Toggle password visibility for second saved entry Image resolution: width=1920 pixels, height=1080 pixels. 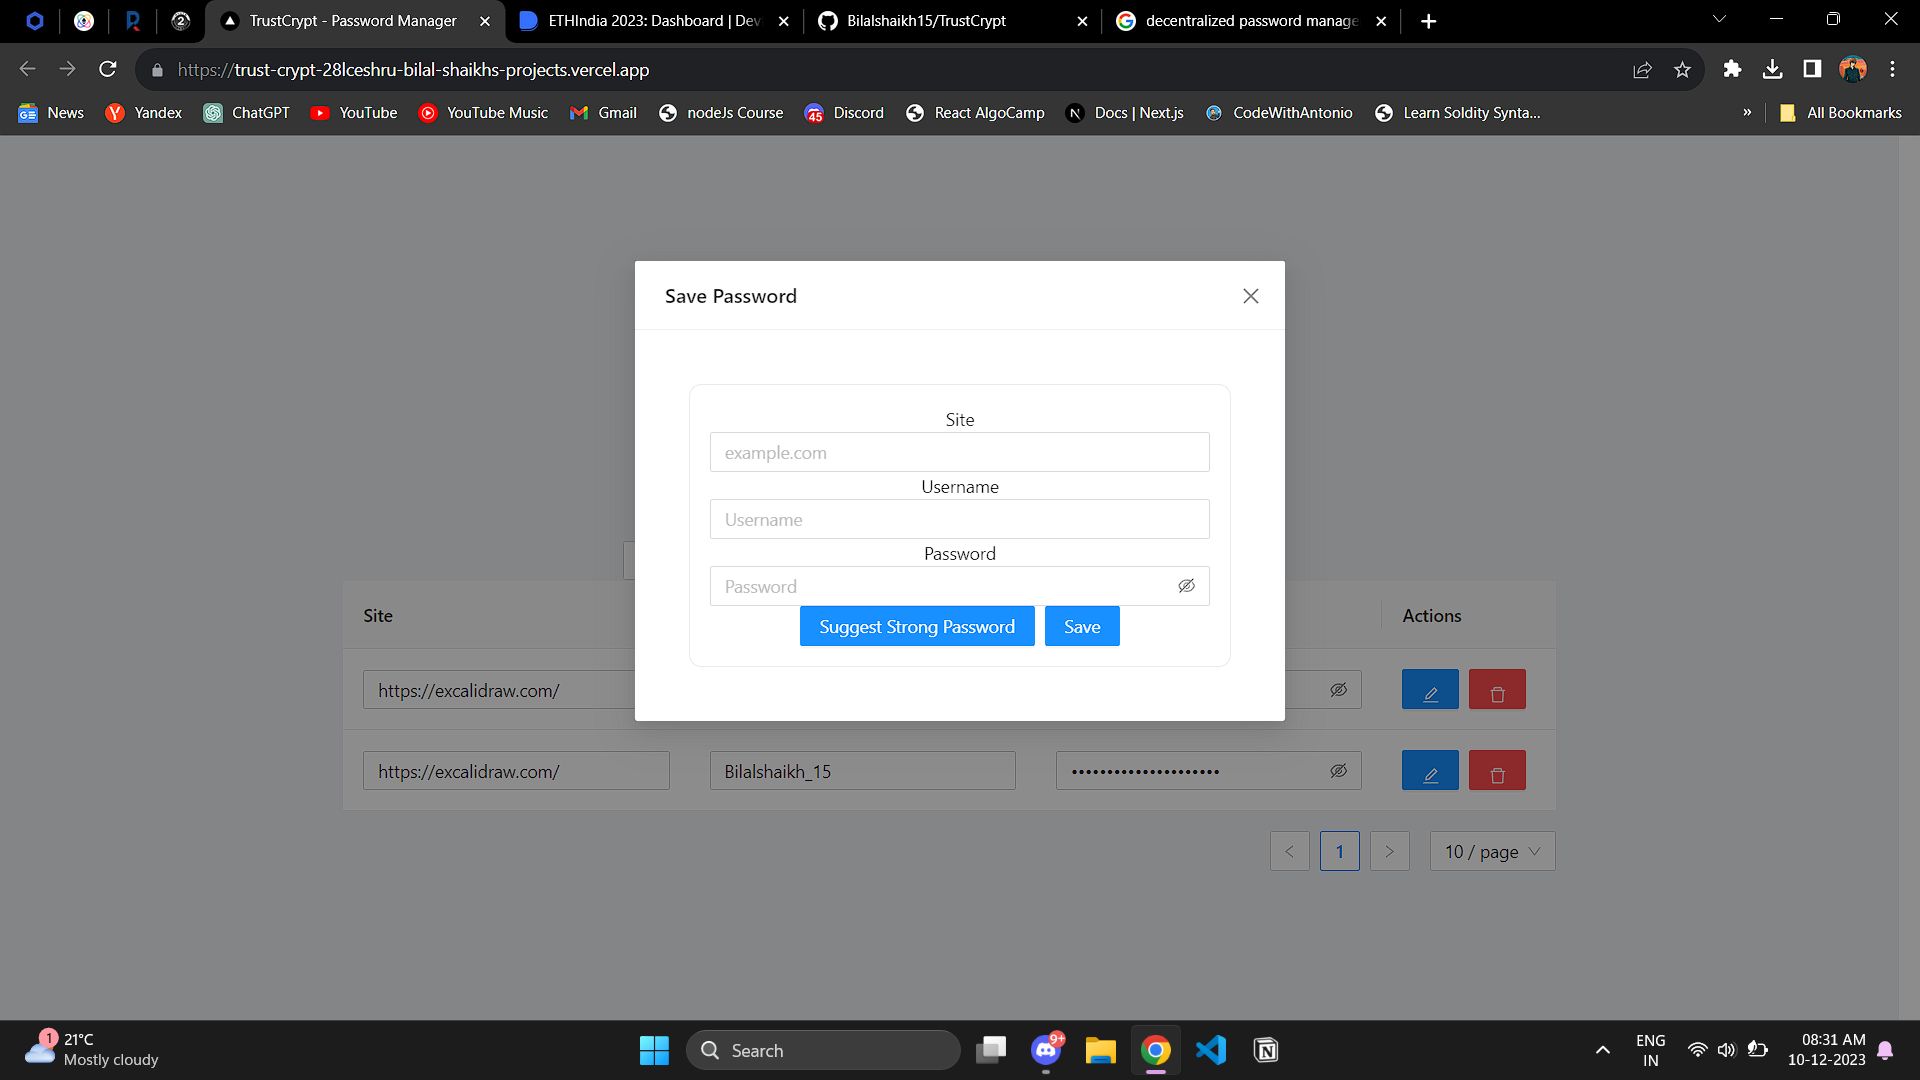[x=1340, y=770]
